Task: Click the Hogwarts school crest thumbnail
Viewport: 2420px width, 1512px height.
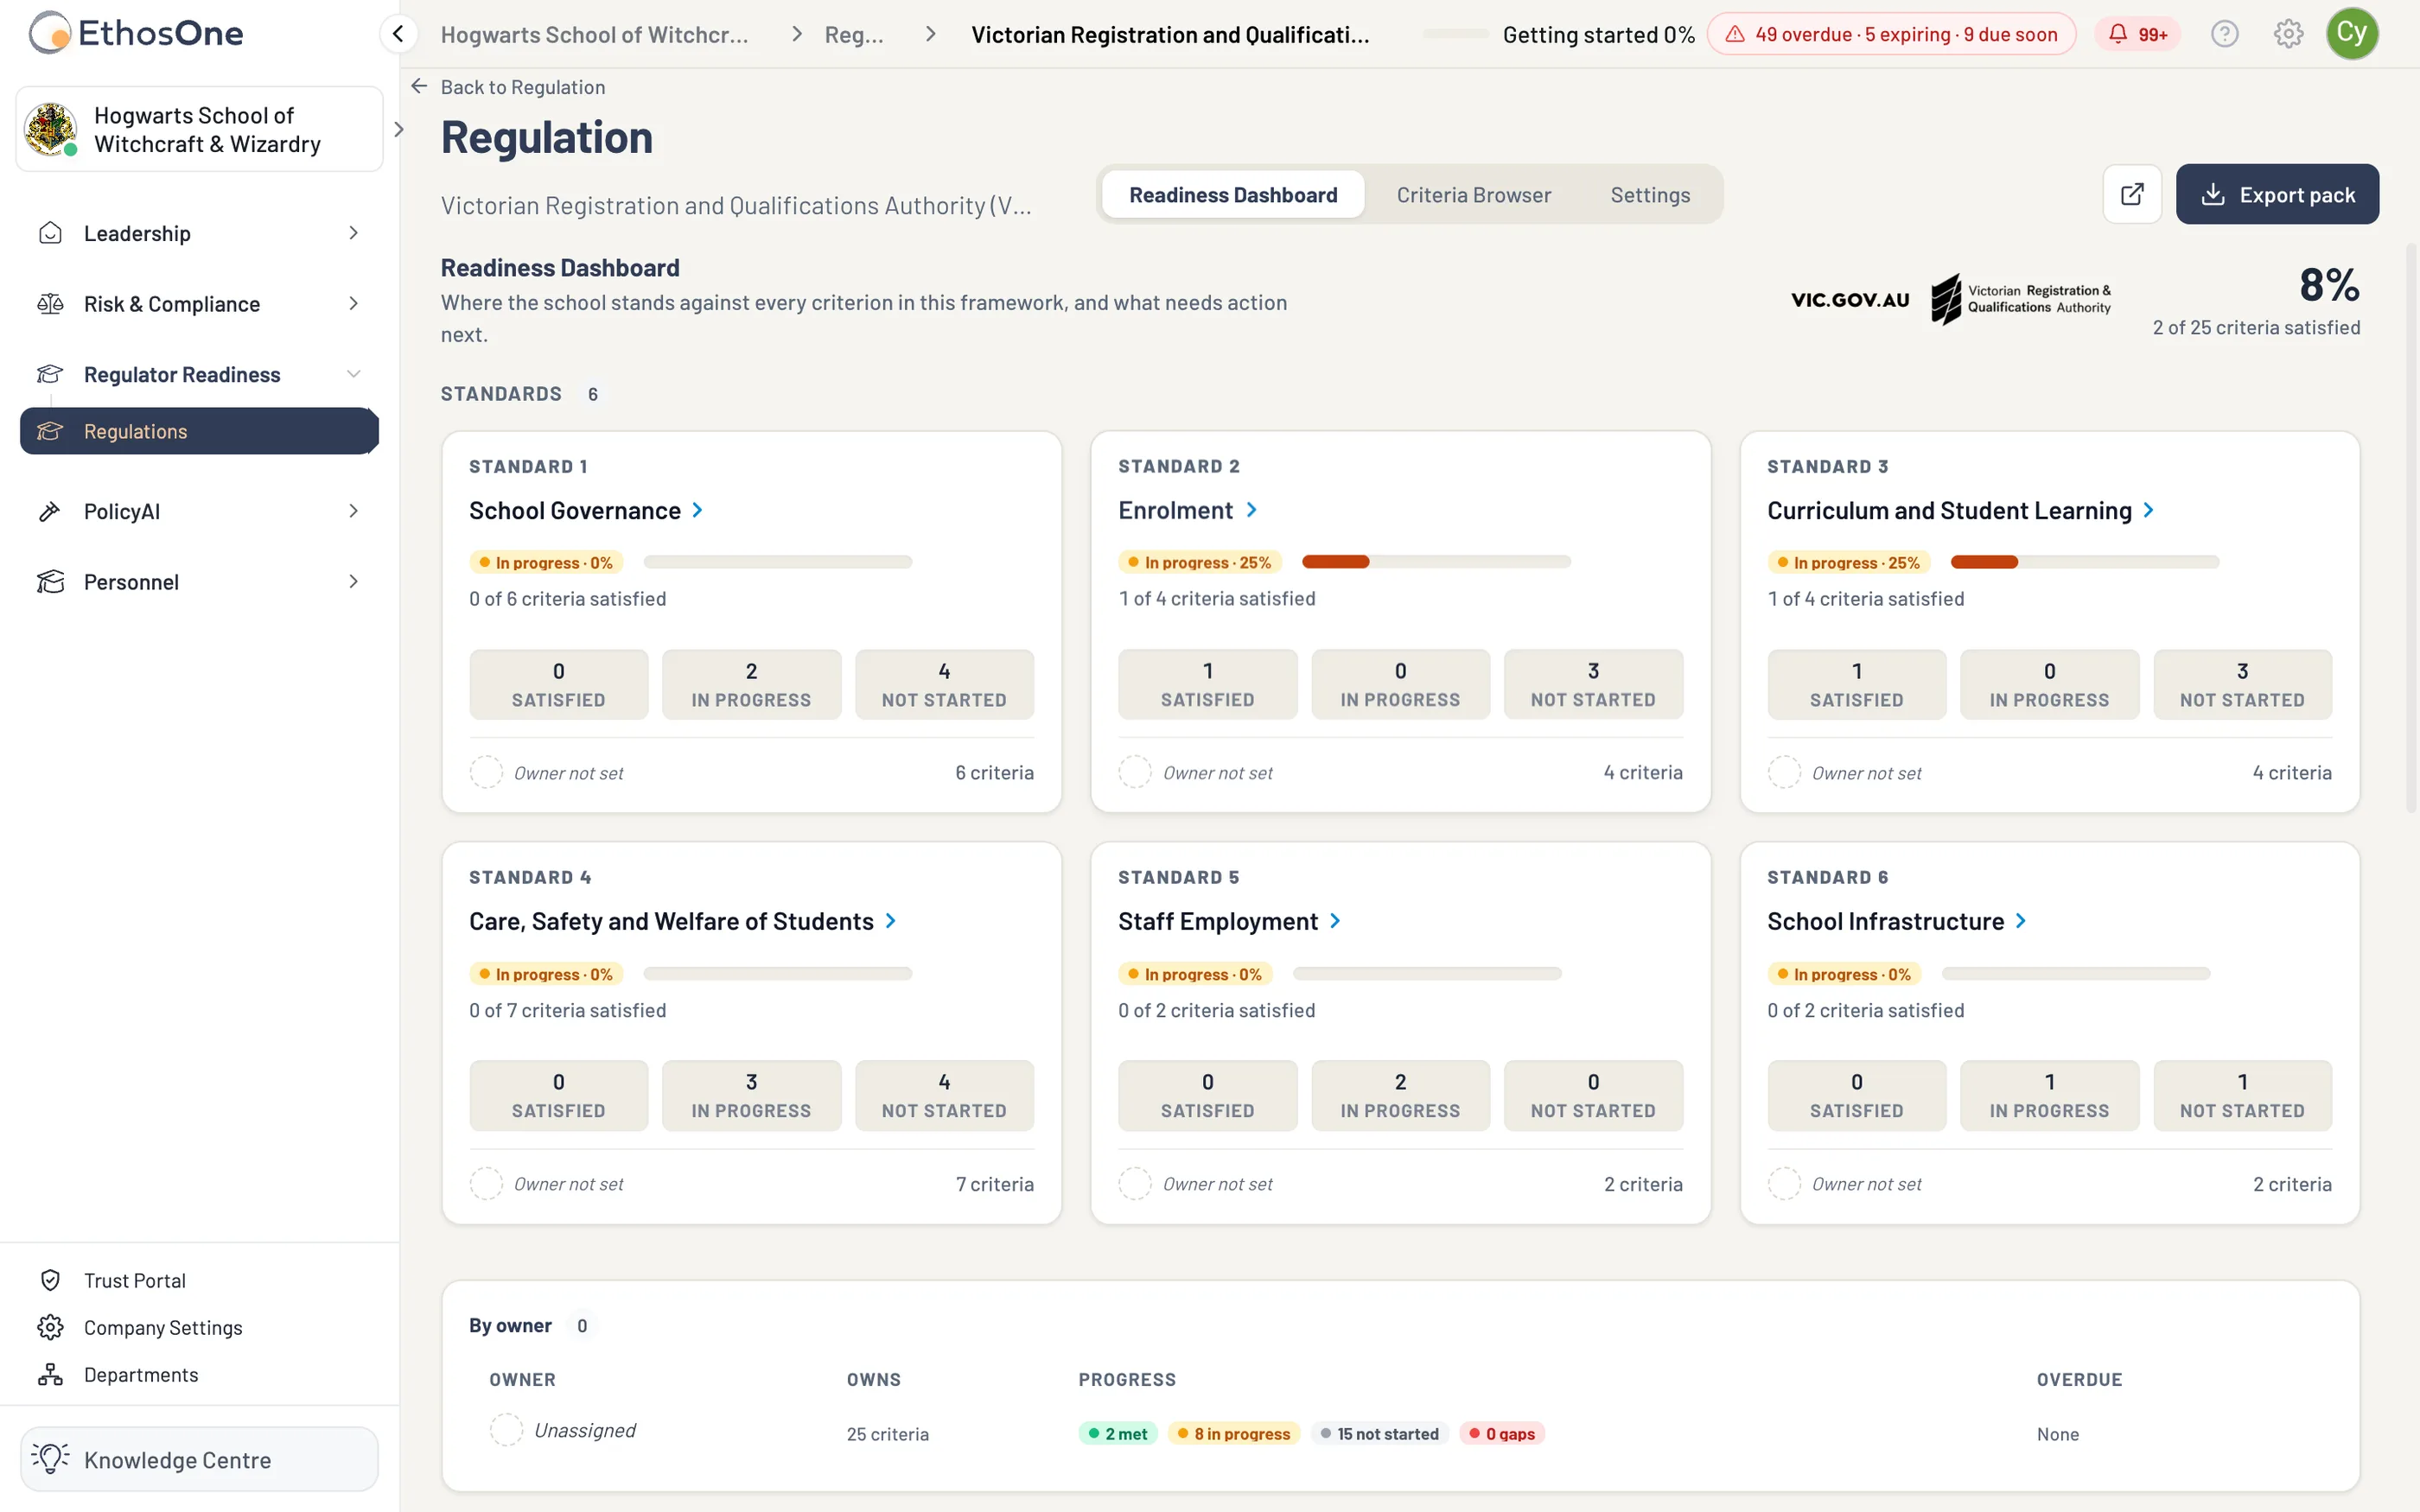Action: tap(50, 129)
